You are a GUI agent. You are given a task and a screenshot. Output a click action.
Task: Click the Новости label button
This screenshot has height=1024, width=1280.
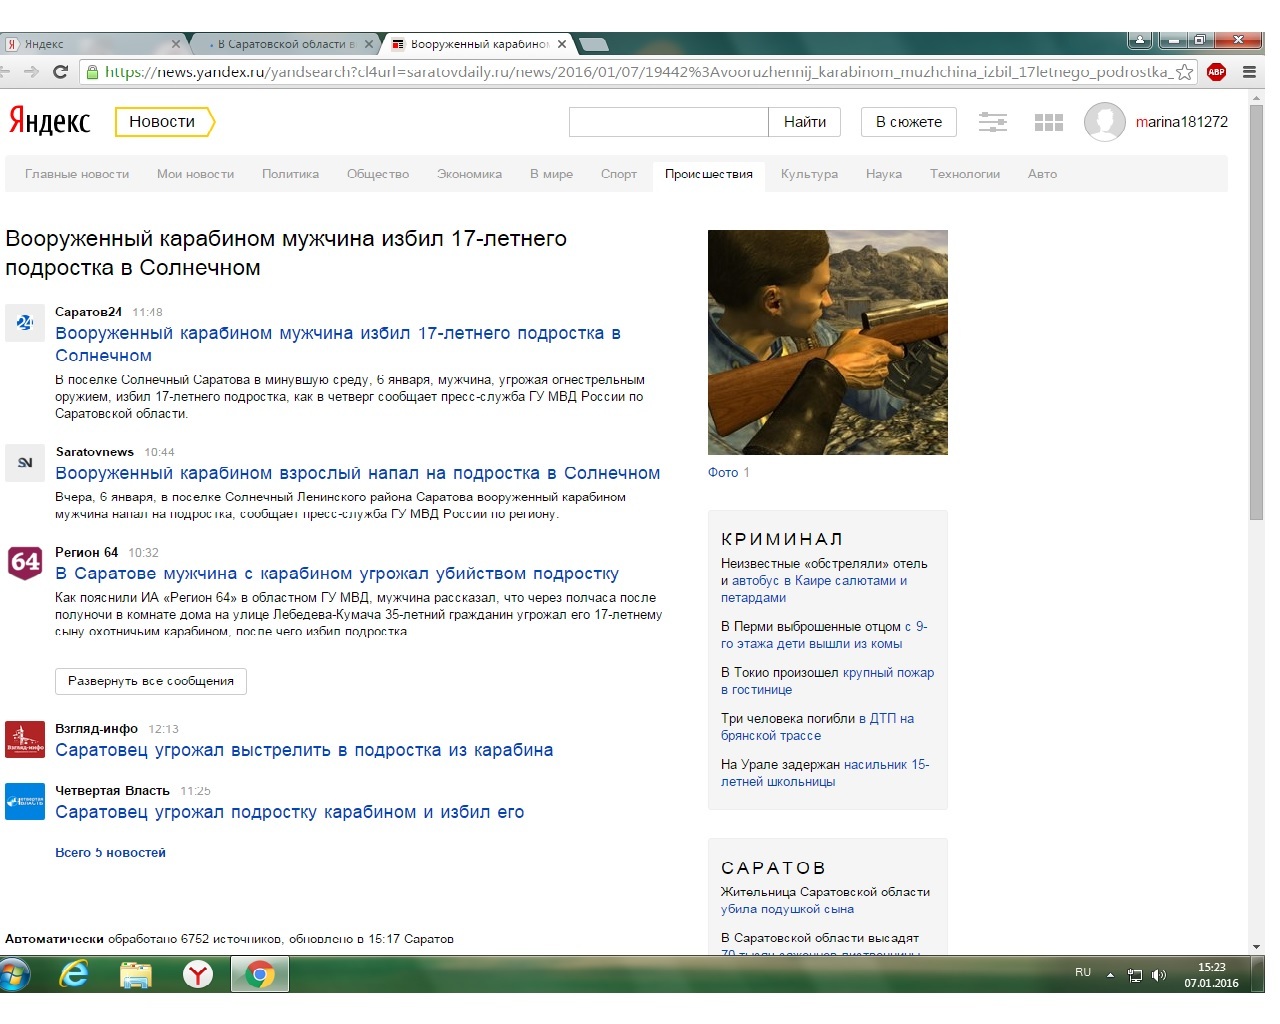pyautogui.click(x=165, y=121)
